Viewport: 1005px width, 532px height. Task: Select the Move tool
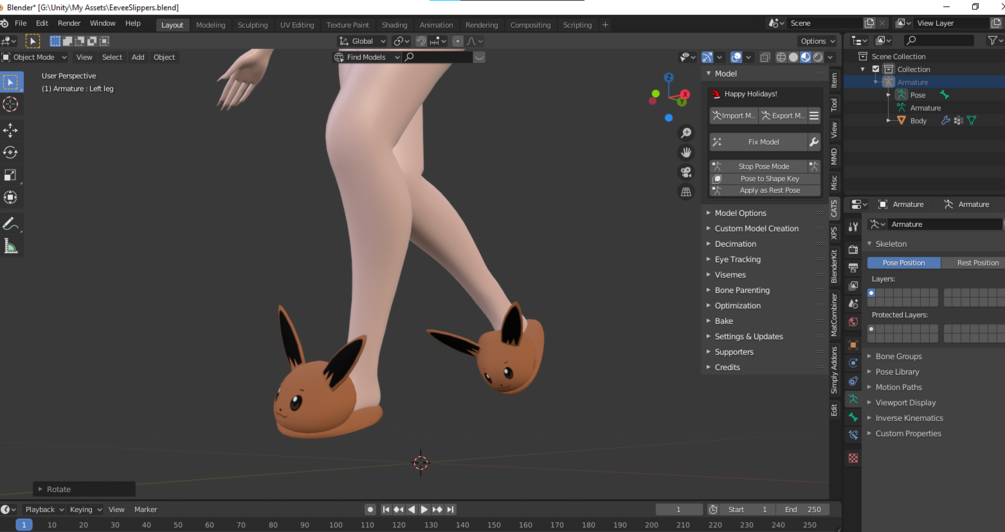pyautogui.click(x=11, y=130)
